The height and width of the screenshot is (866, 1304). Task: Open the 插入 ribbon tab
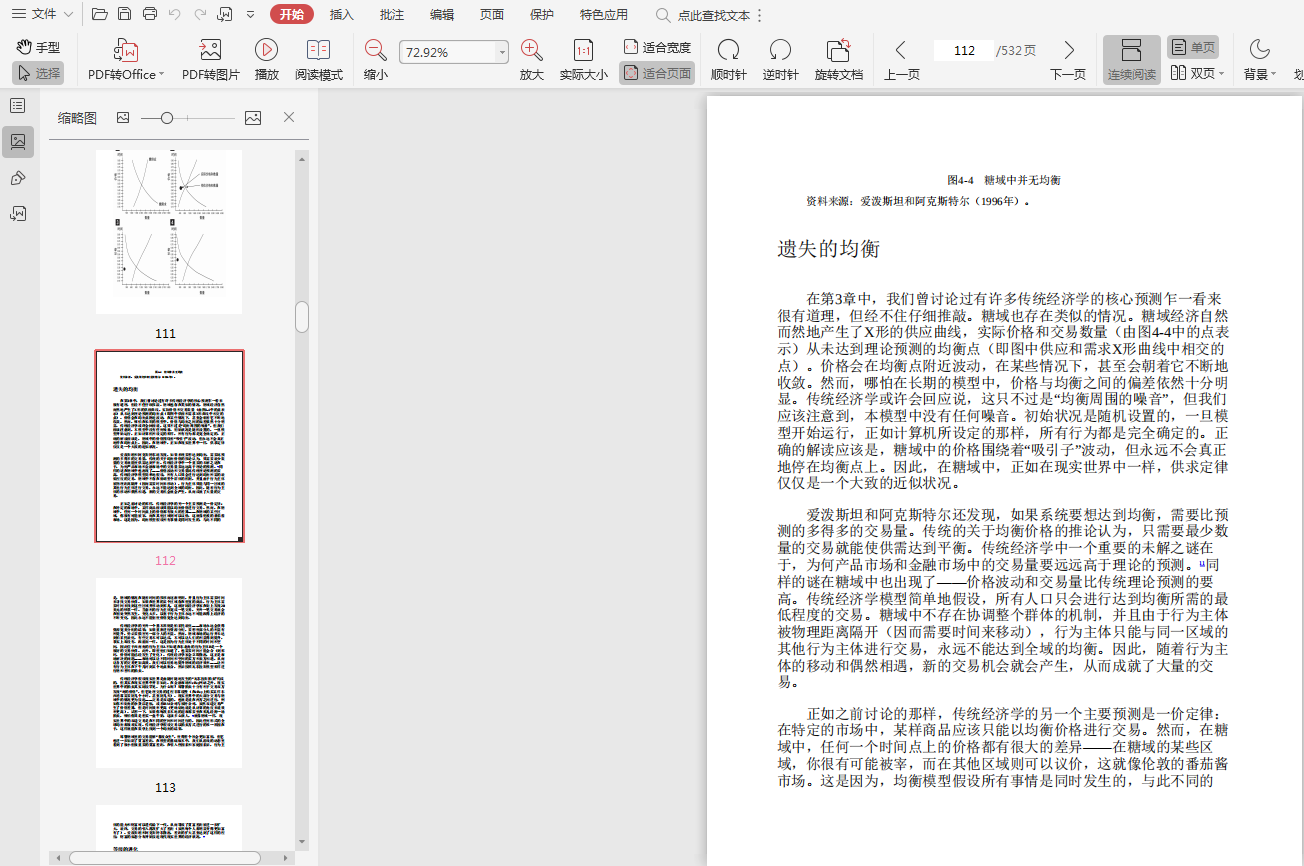[x=342, y=14]
